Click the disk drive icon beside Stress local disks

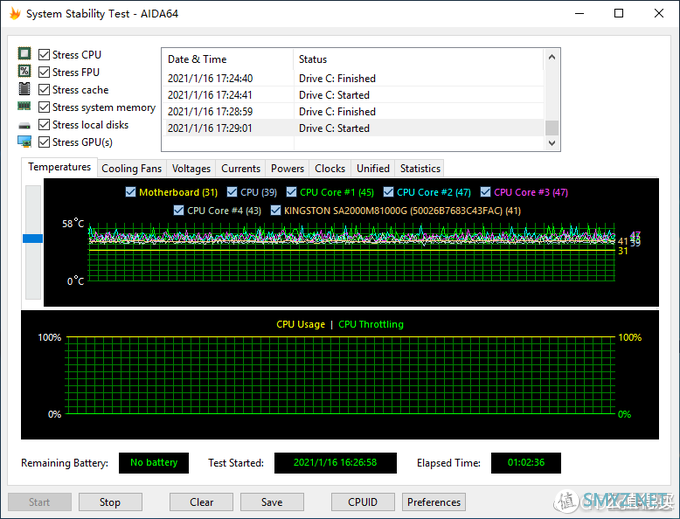click(x=24, y=126)
